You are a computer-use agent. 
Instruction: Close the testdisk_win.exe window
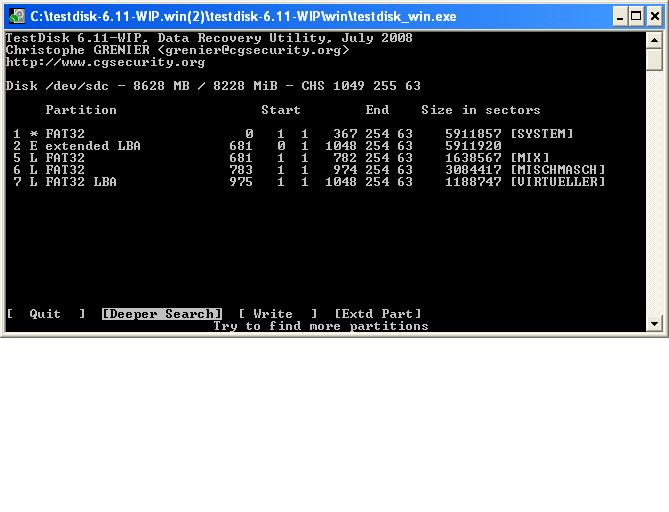point(654,17)
